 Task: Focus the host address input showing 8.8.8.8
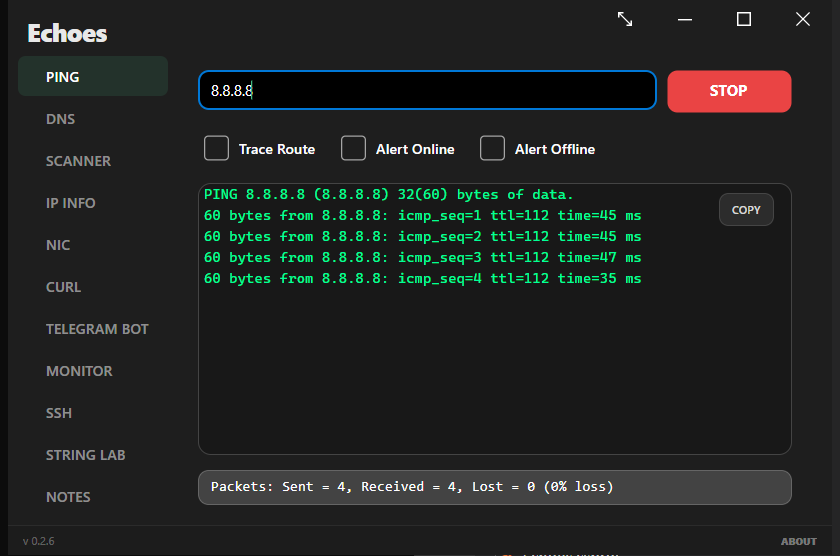point(427,90)
